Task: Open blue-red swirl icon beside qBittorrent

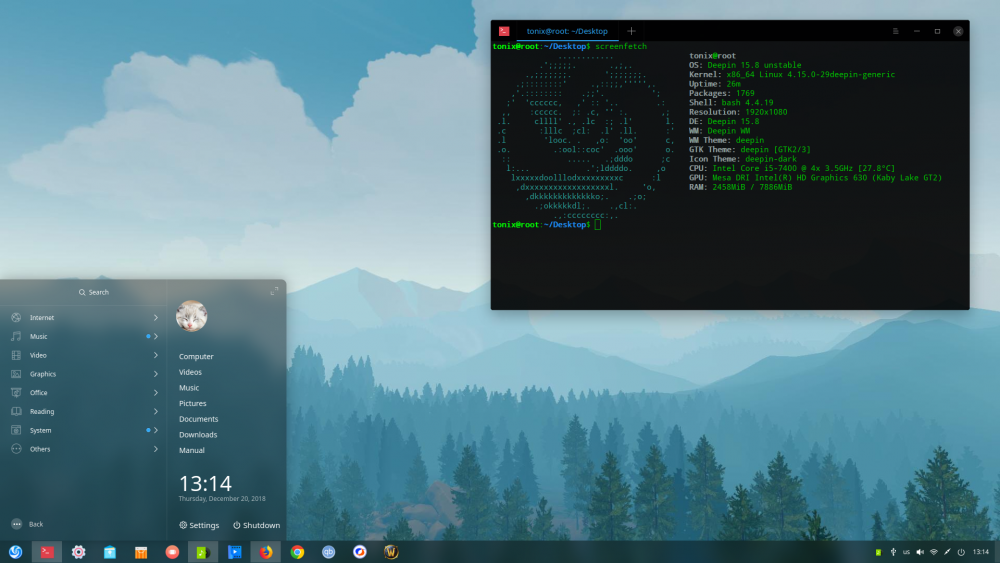Action: pyautogui.click(x=360, y=552)
